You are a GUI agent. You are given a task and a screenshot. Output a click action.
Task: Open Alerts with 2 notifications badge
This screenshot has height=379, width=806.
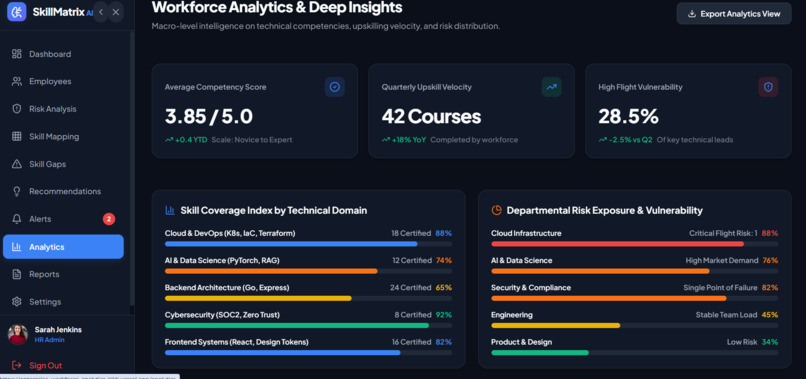pos(63,219)
